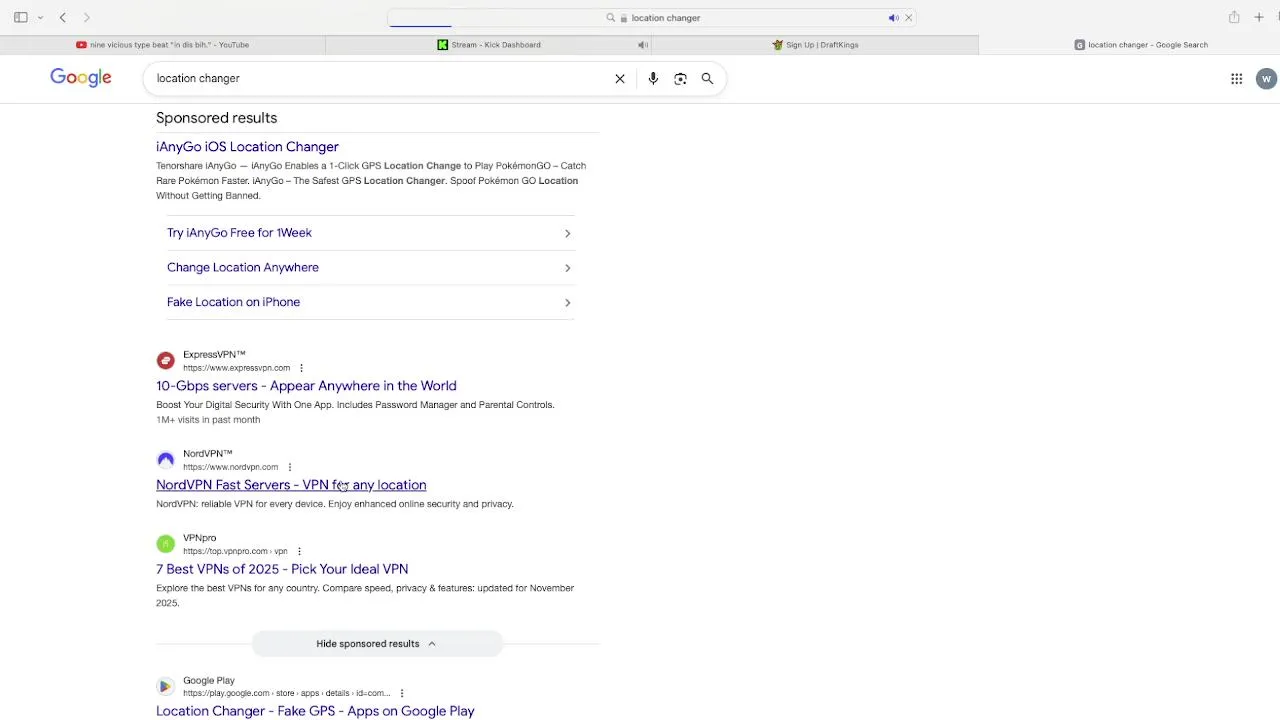
Task: Click the NordVPN favicon
Action: [166, 460]
